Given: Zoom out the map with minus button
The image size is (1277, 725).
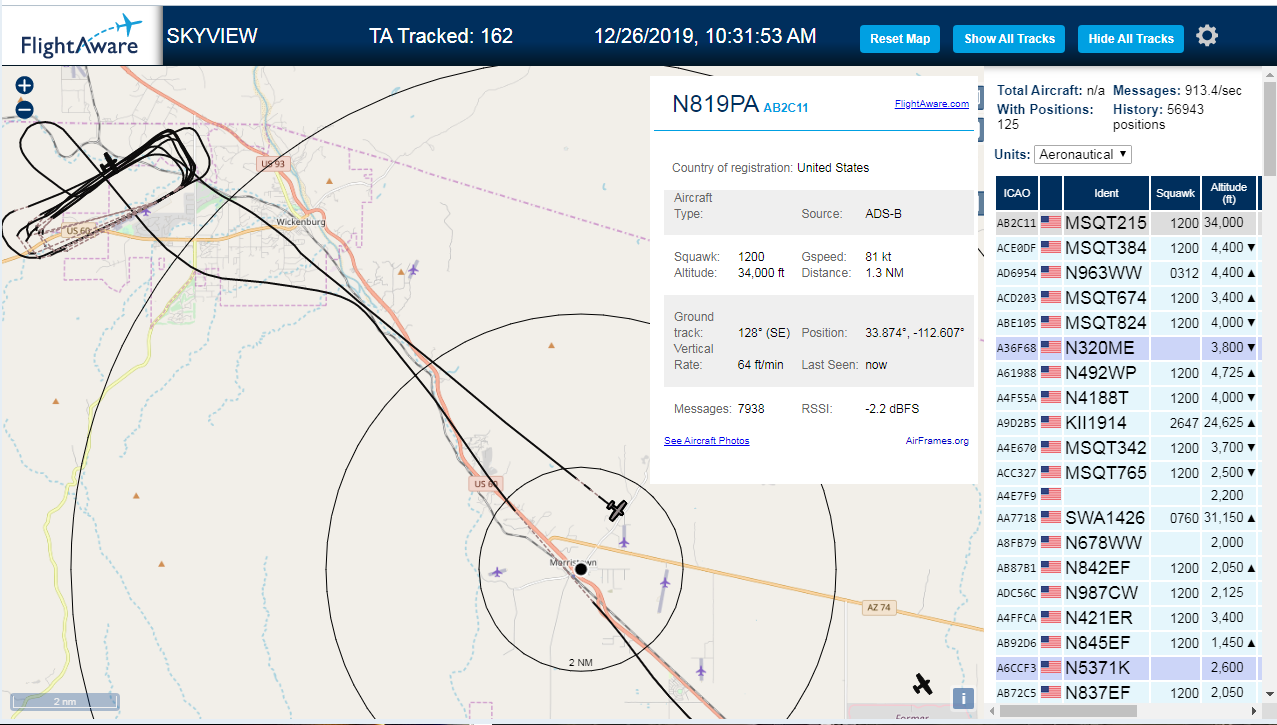Looking at the screenshot, I should (25, 109).
